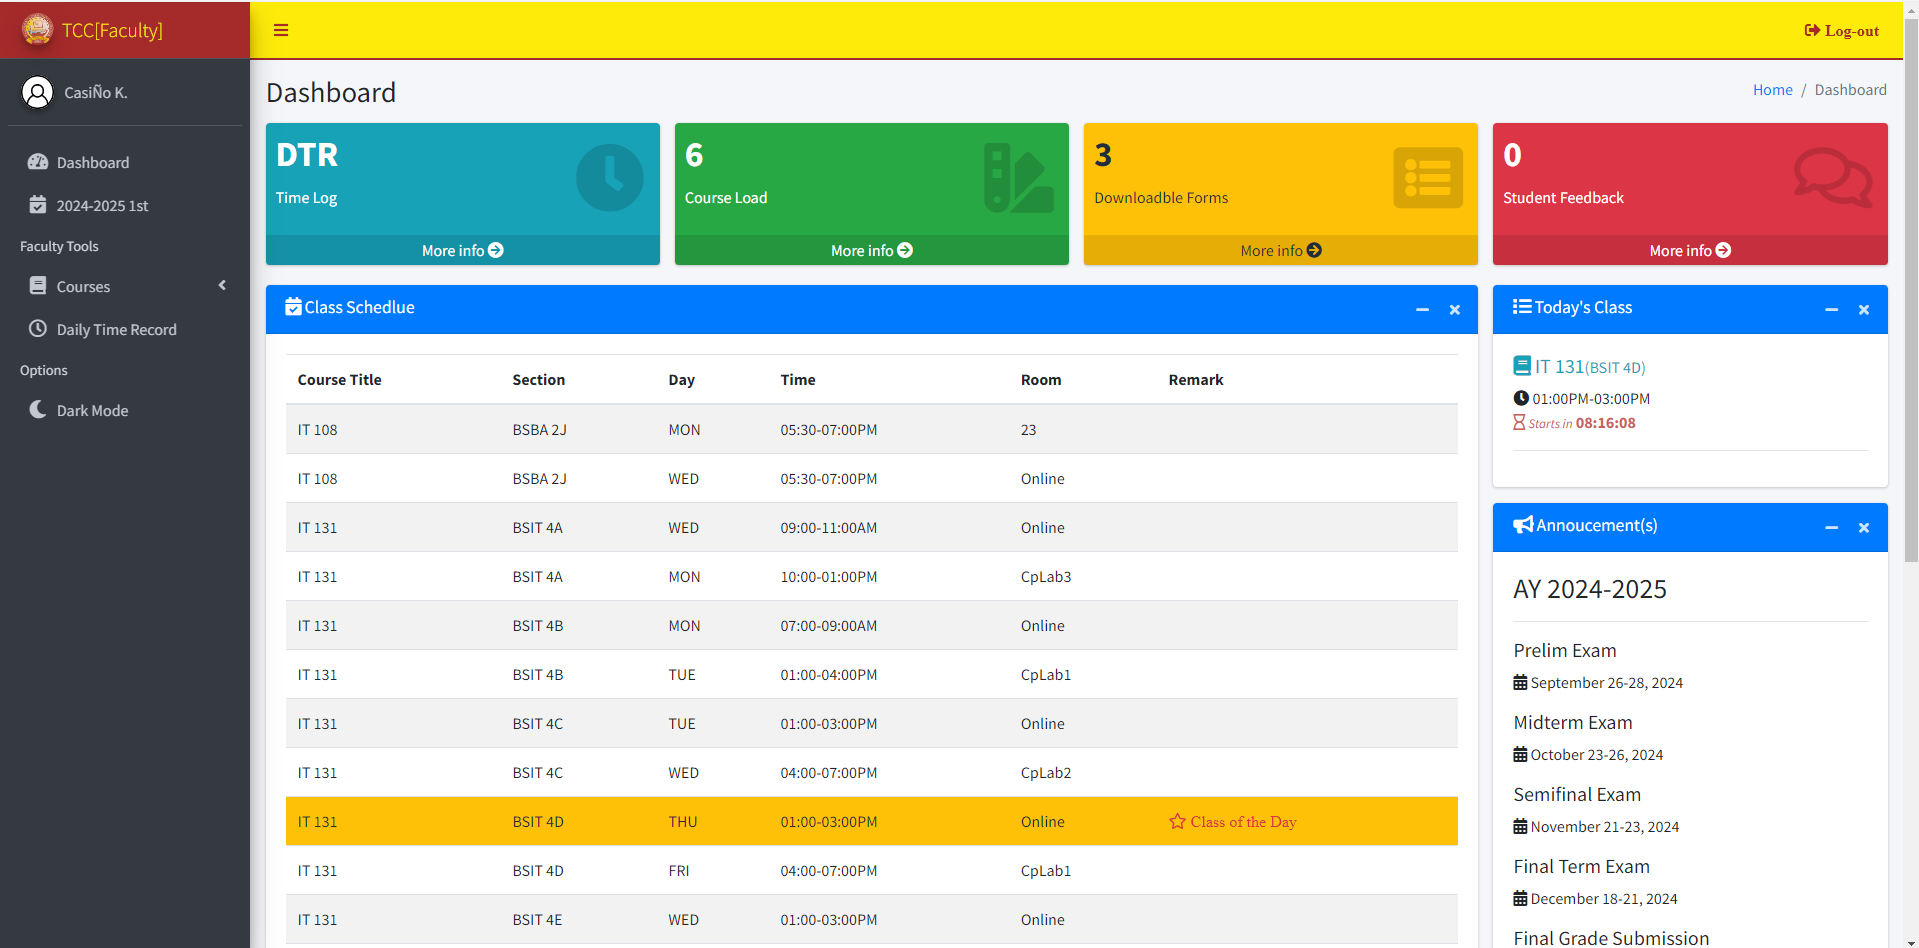Click the TCC[Faculty] brand title
The image size is (1919, 948).
click(x=112, y=30)
